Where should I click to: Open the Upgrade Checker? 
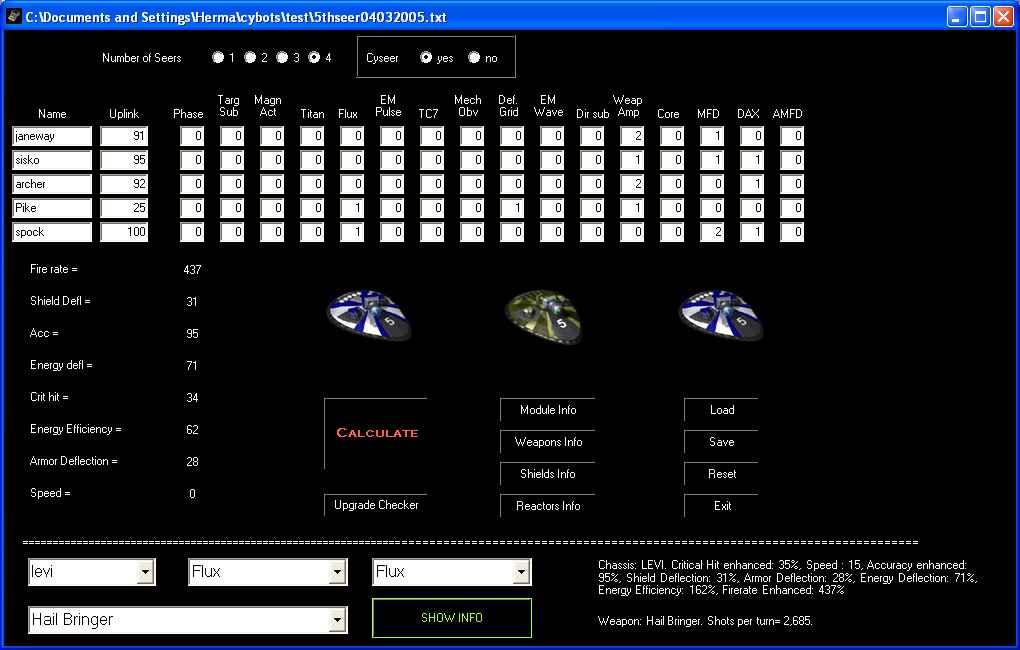click(376, 505)
